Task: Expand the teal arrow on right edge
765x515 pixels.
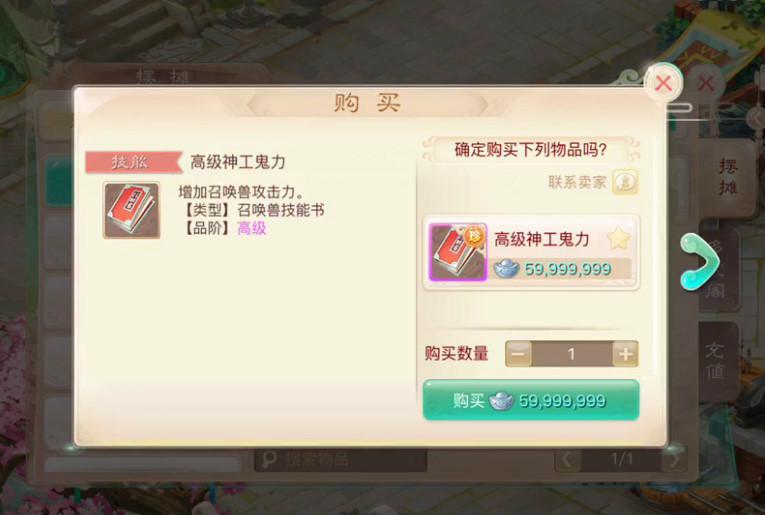Action: (700, 262)
